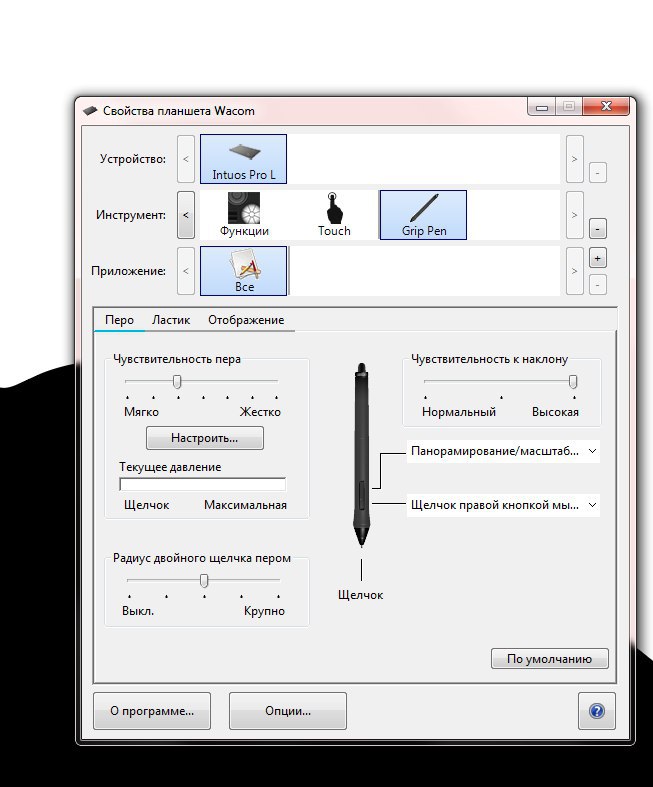Click the Чувствительность к наклону slider handle

[573, 381]
